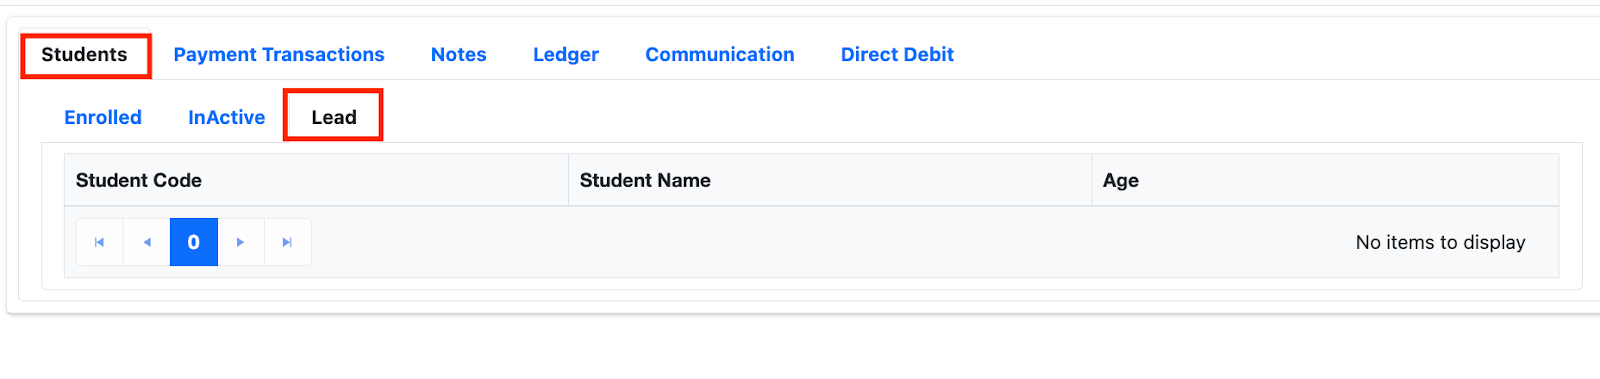Go to the first page of results
Viewport: 1600px width, 379px height.
coord(99,242)
